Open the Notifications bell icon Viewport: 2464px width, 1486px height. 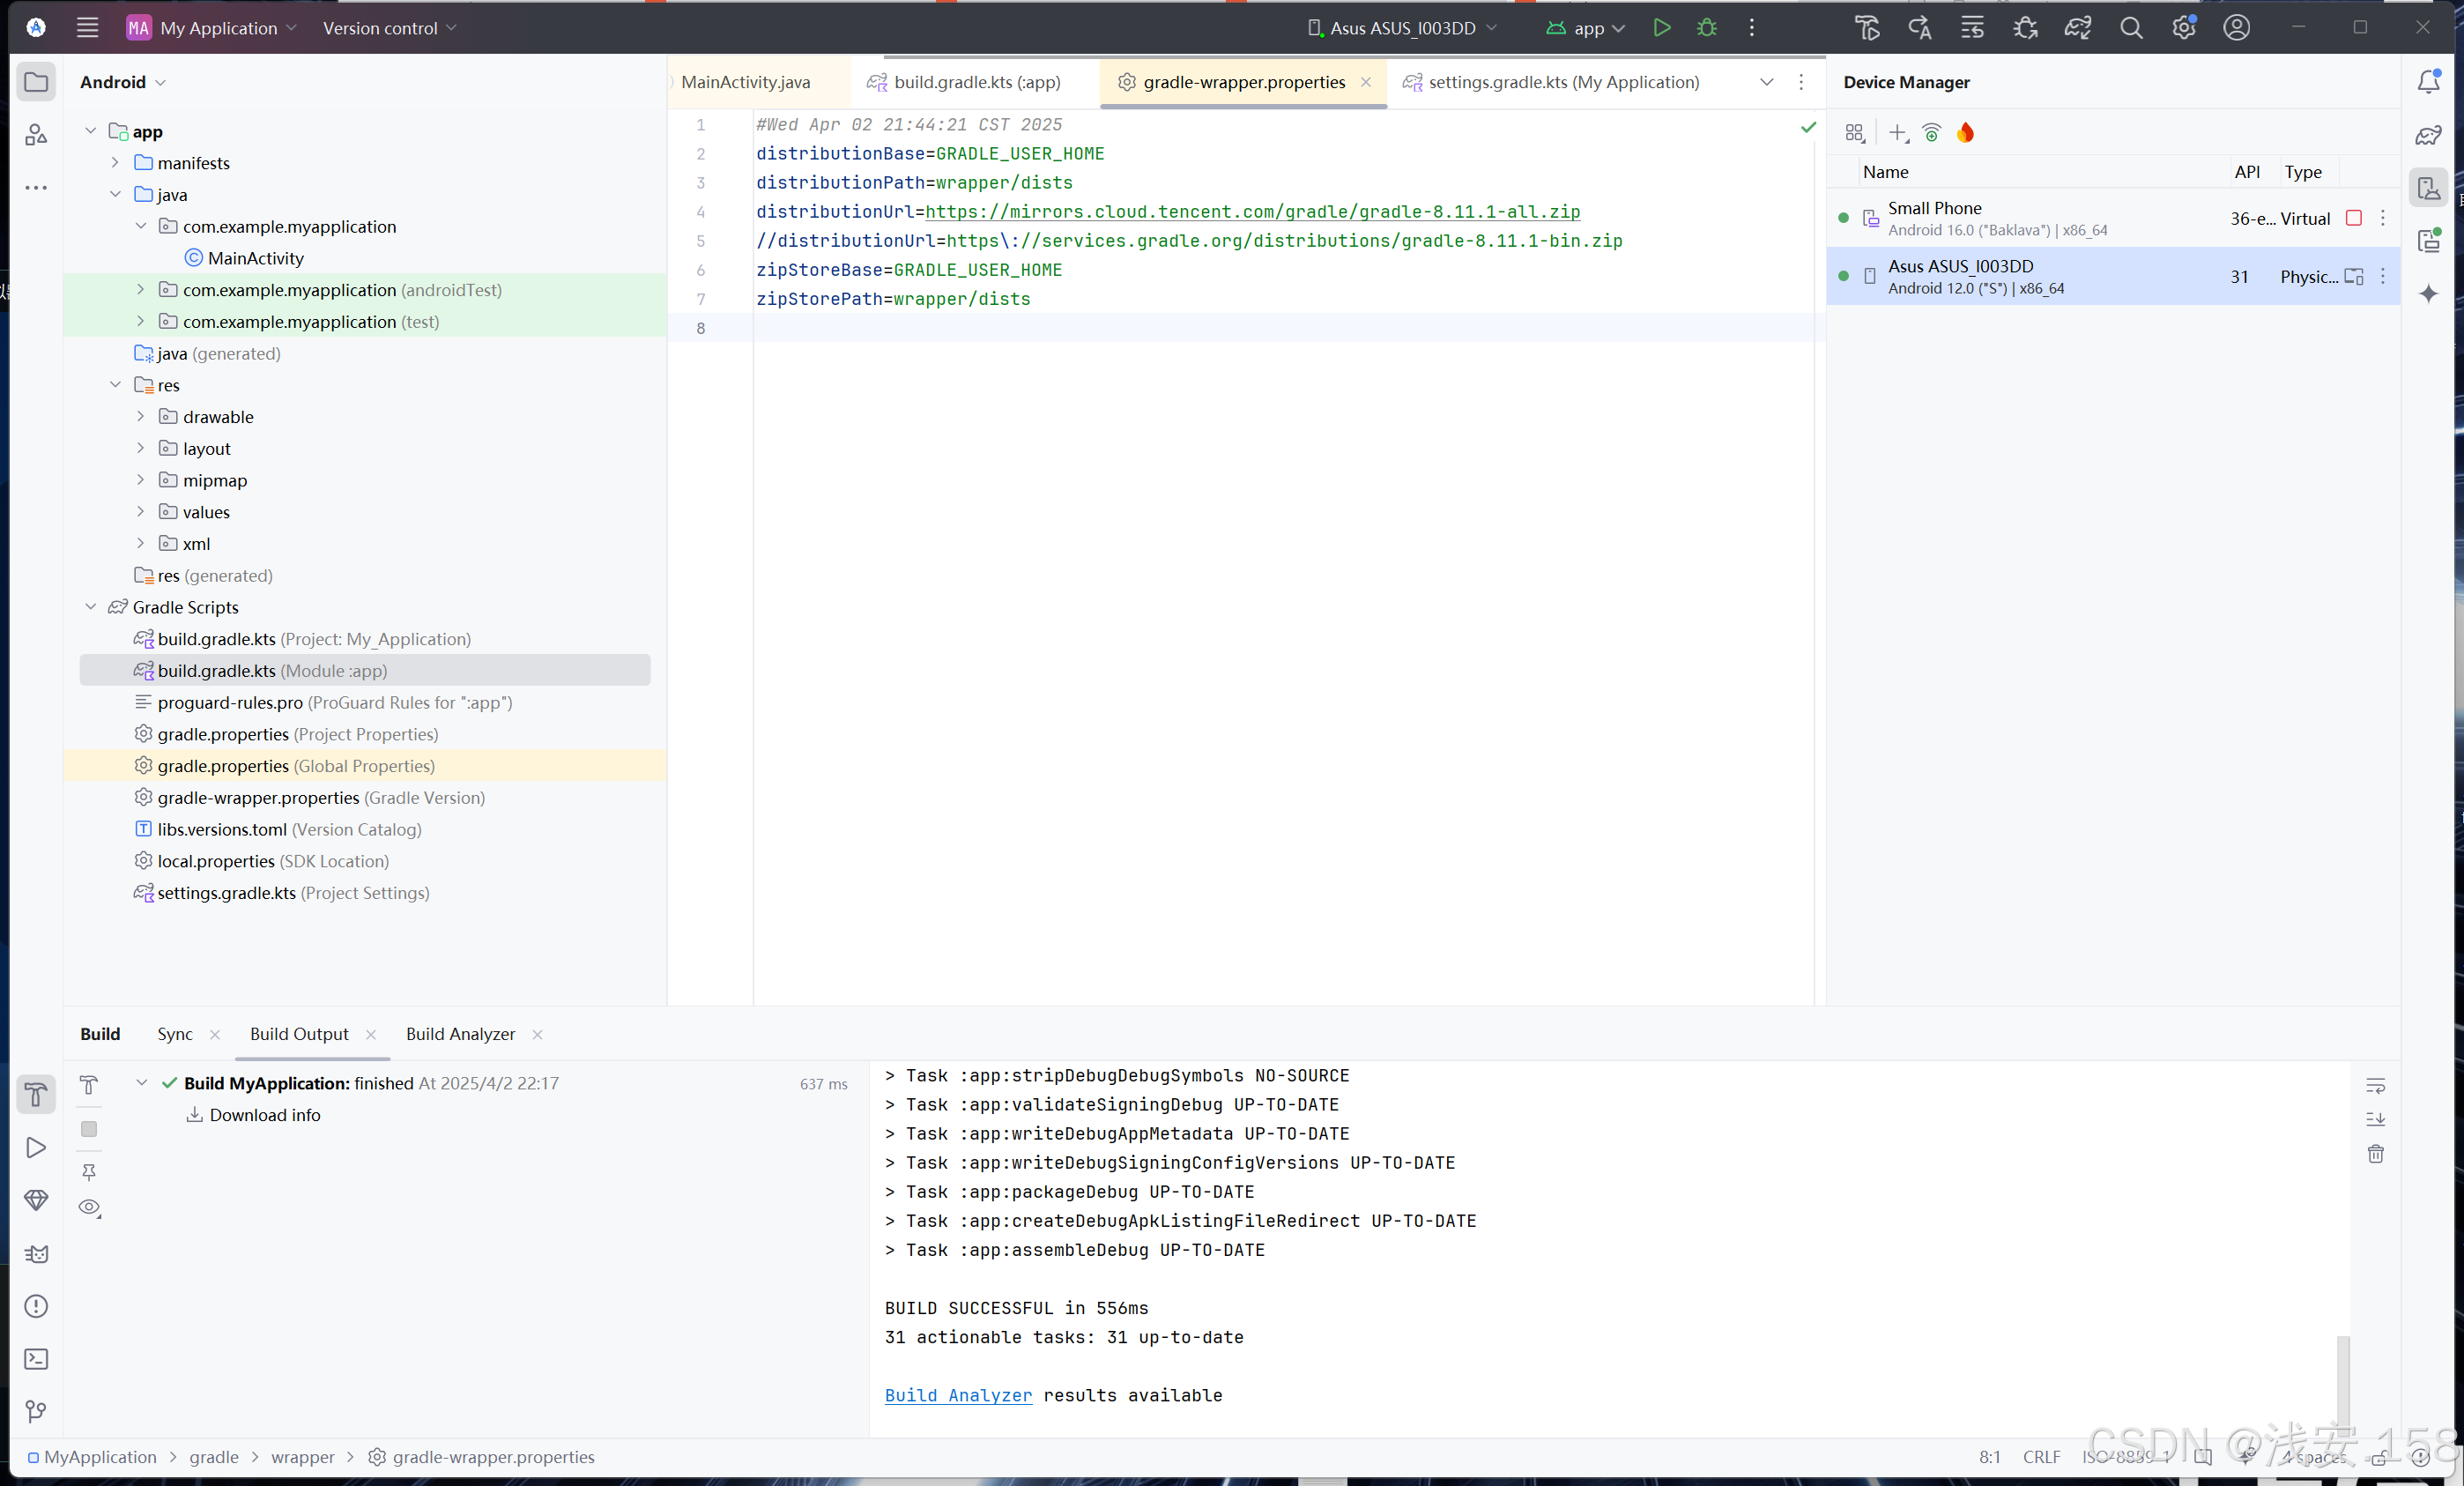pos(2428,82)
